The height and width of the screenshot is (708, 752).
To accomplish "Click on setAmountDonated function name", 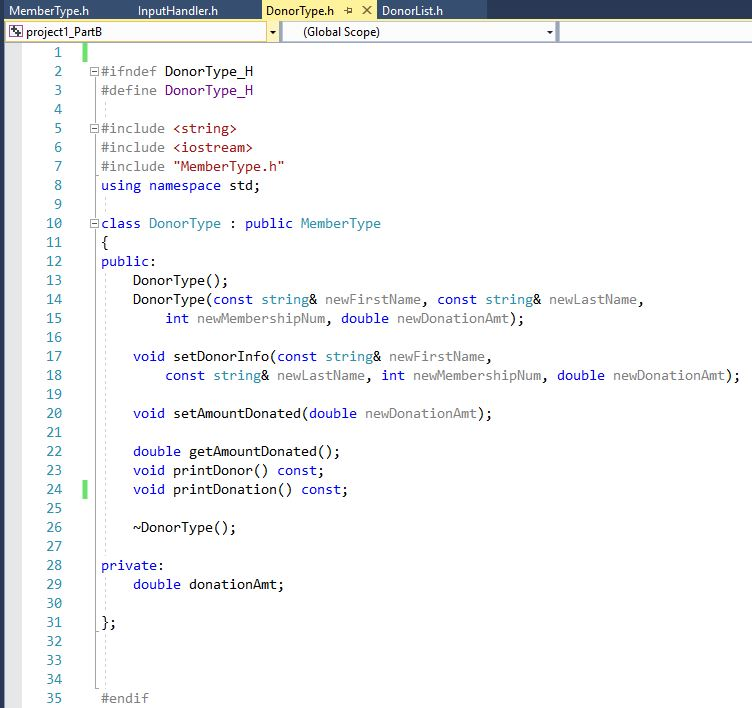I will [x=237, y=413].
